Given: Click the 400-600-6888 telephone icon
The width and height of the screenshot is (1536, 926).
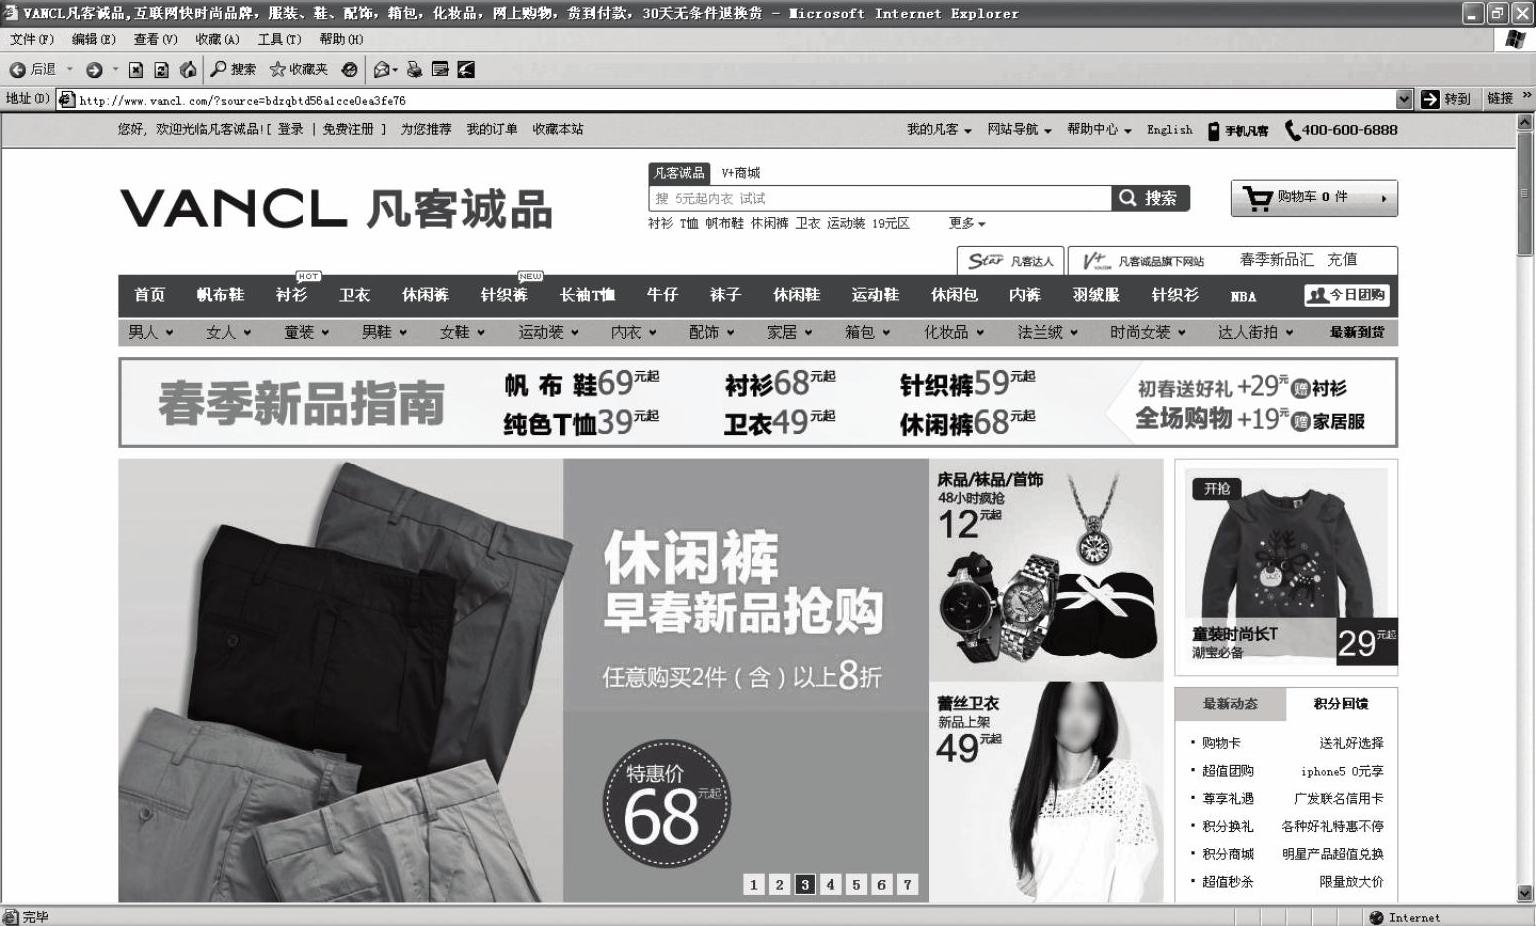Looking at the screenshot, I should pos(1292,130).
